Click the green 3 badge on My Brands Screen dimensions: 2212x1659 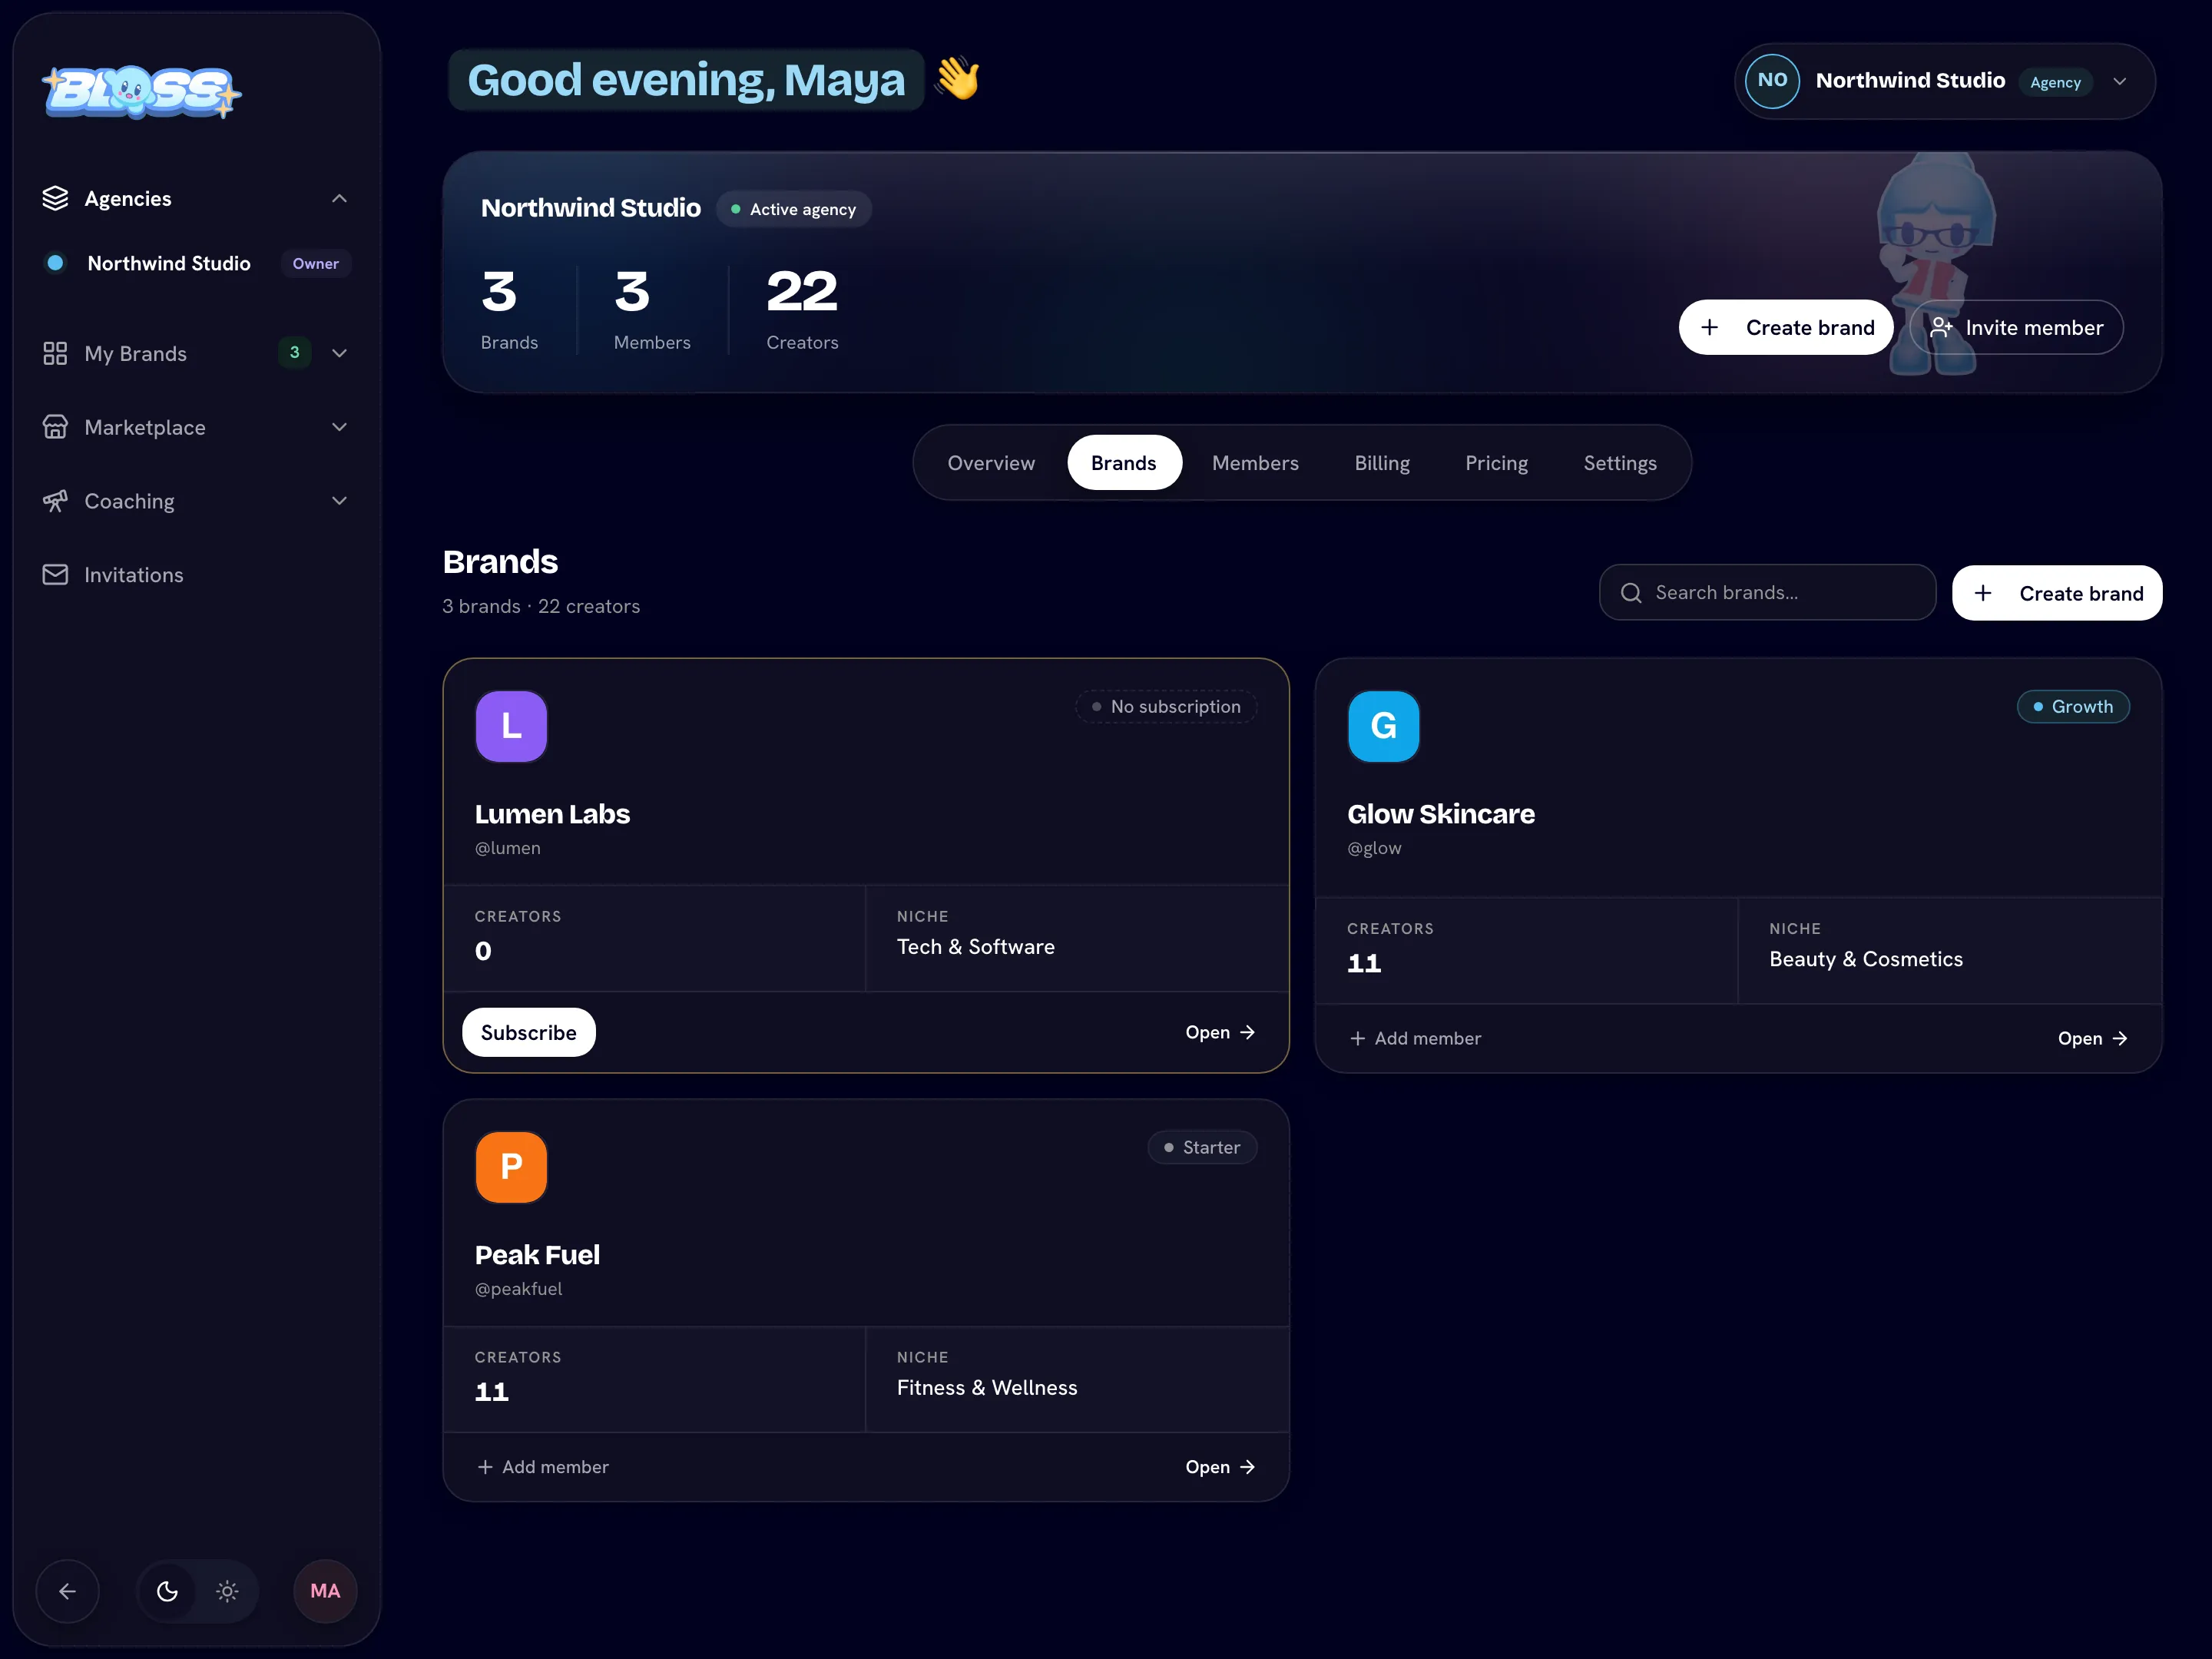[294, 352]
